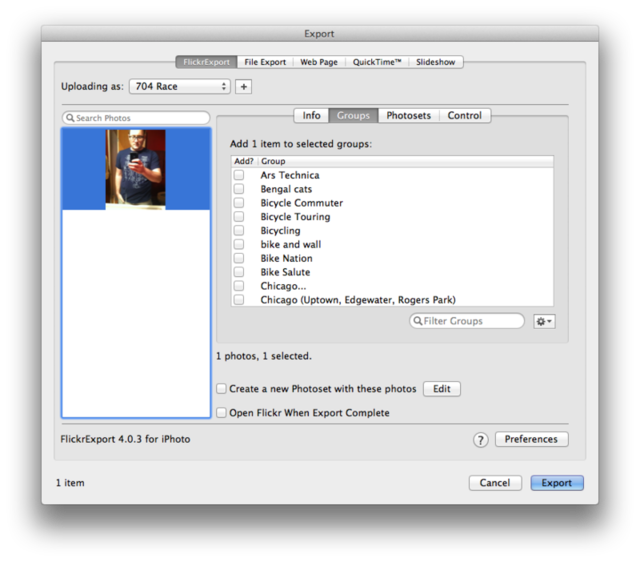The width and height of the screenshot is (640, 562).
Task: Select the Groups tab
Action: click(x=353, y=116)
